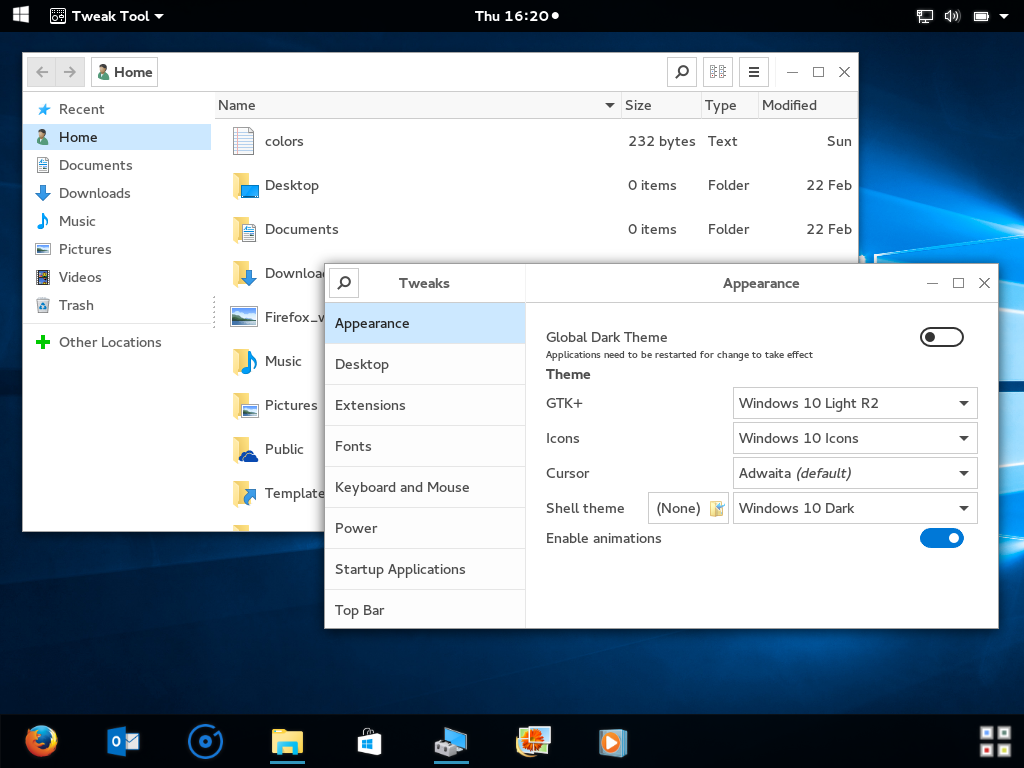Image resolution: width=1024 pixels, height=768 pixels.
Task: Select the colors text file icon
Action: [243, 141]
